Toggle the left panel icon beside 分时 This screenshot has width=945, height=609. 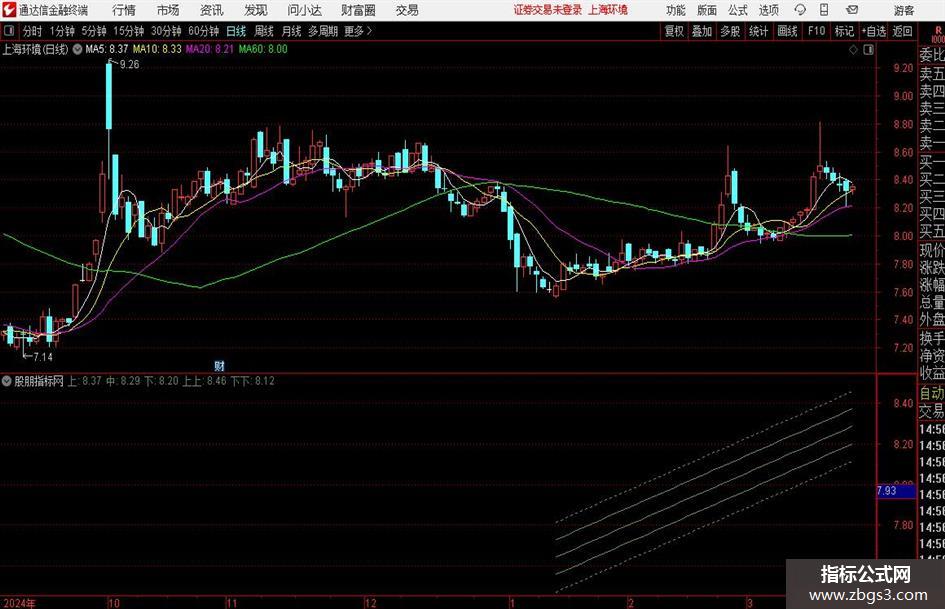click(x=8, y=31)
